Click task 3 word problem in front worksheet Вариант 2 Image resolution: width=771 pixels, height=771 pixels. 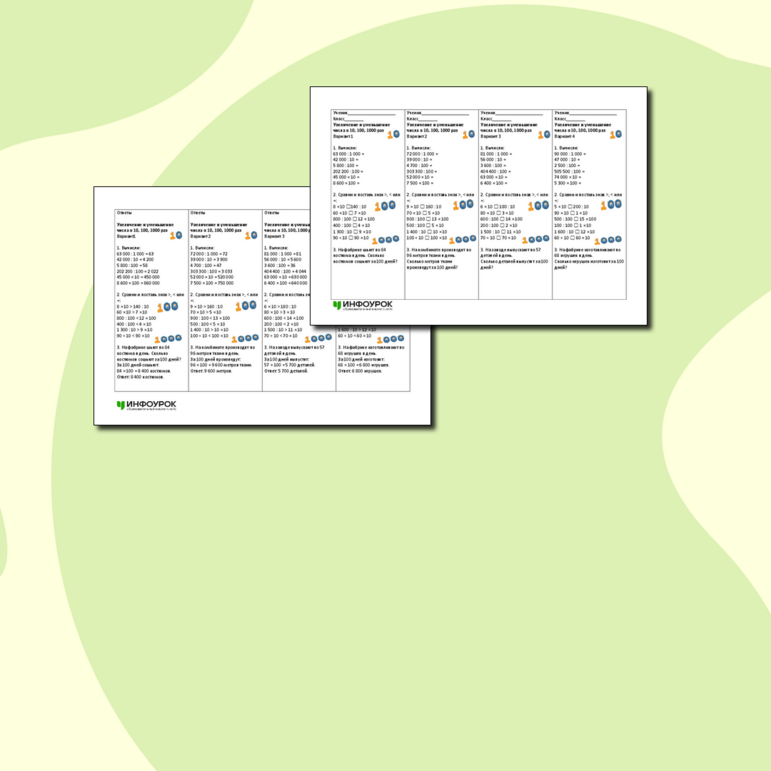[438, 256]
